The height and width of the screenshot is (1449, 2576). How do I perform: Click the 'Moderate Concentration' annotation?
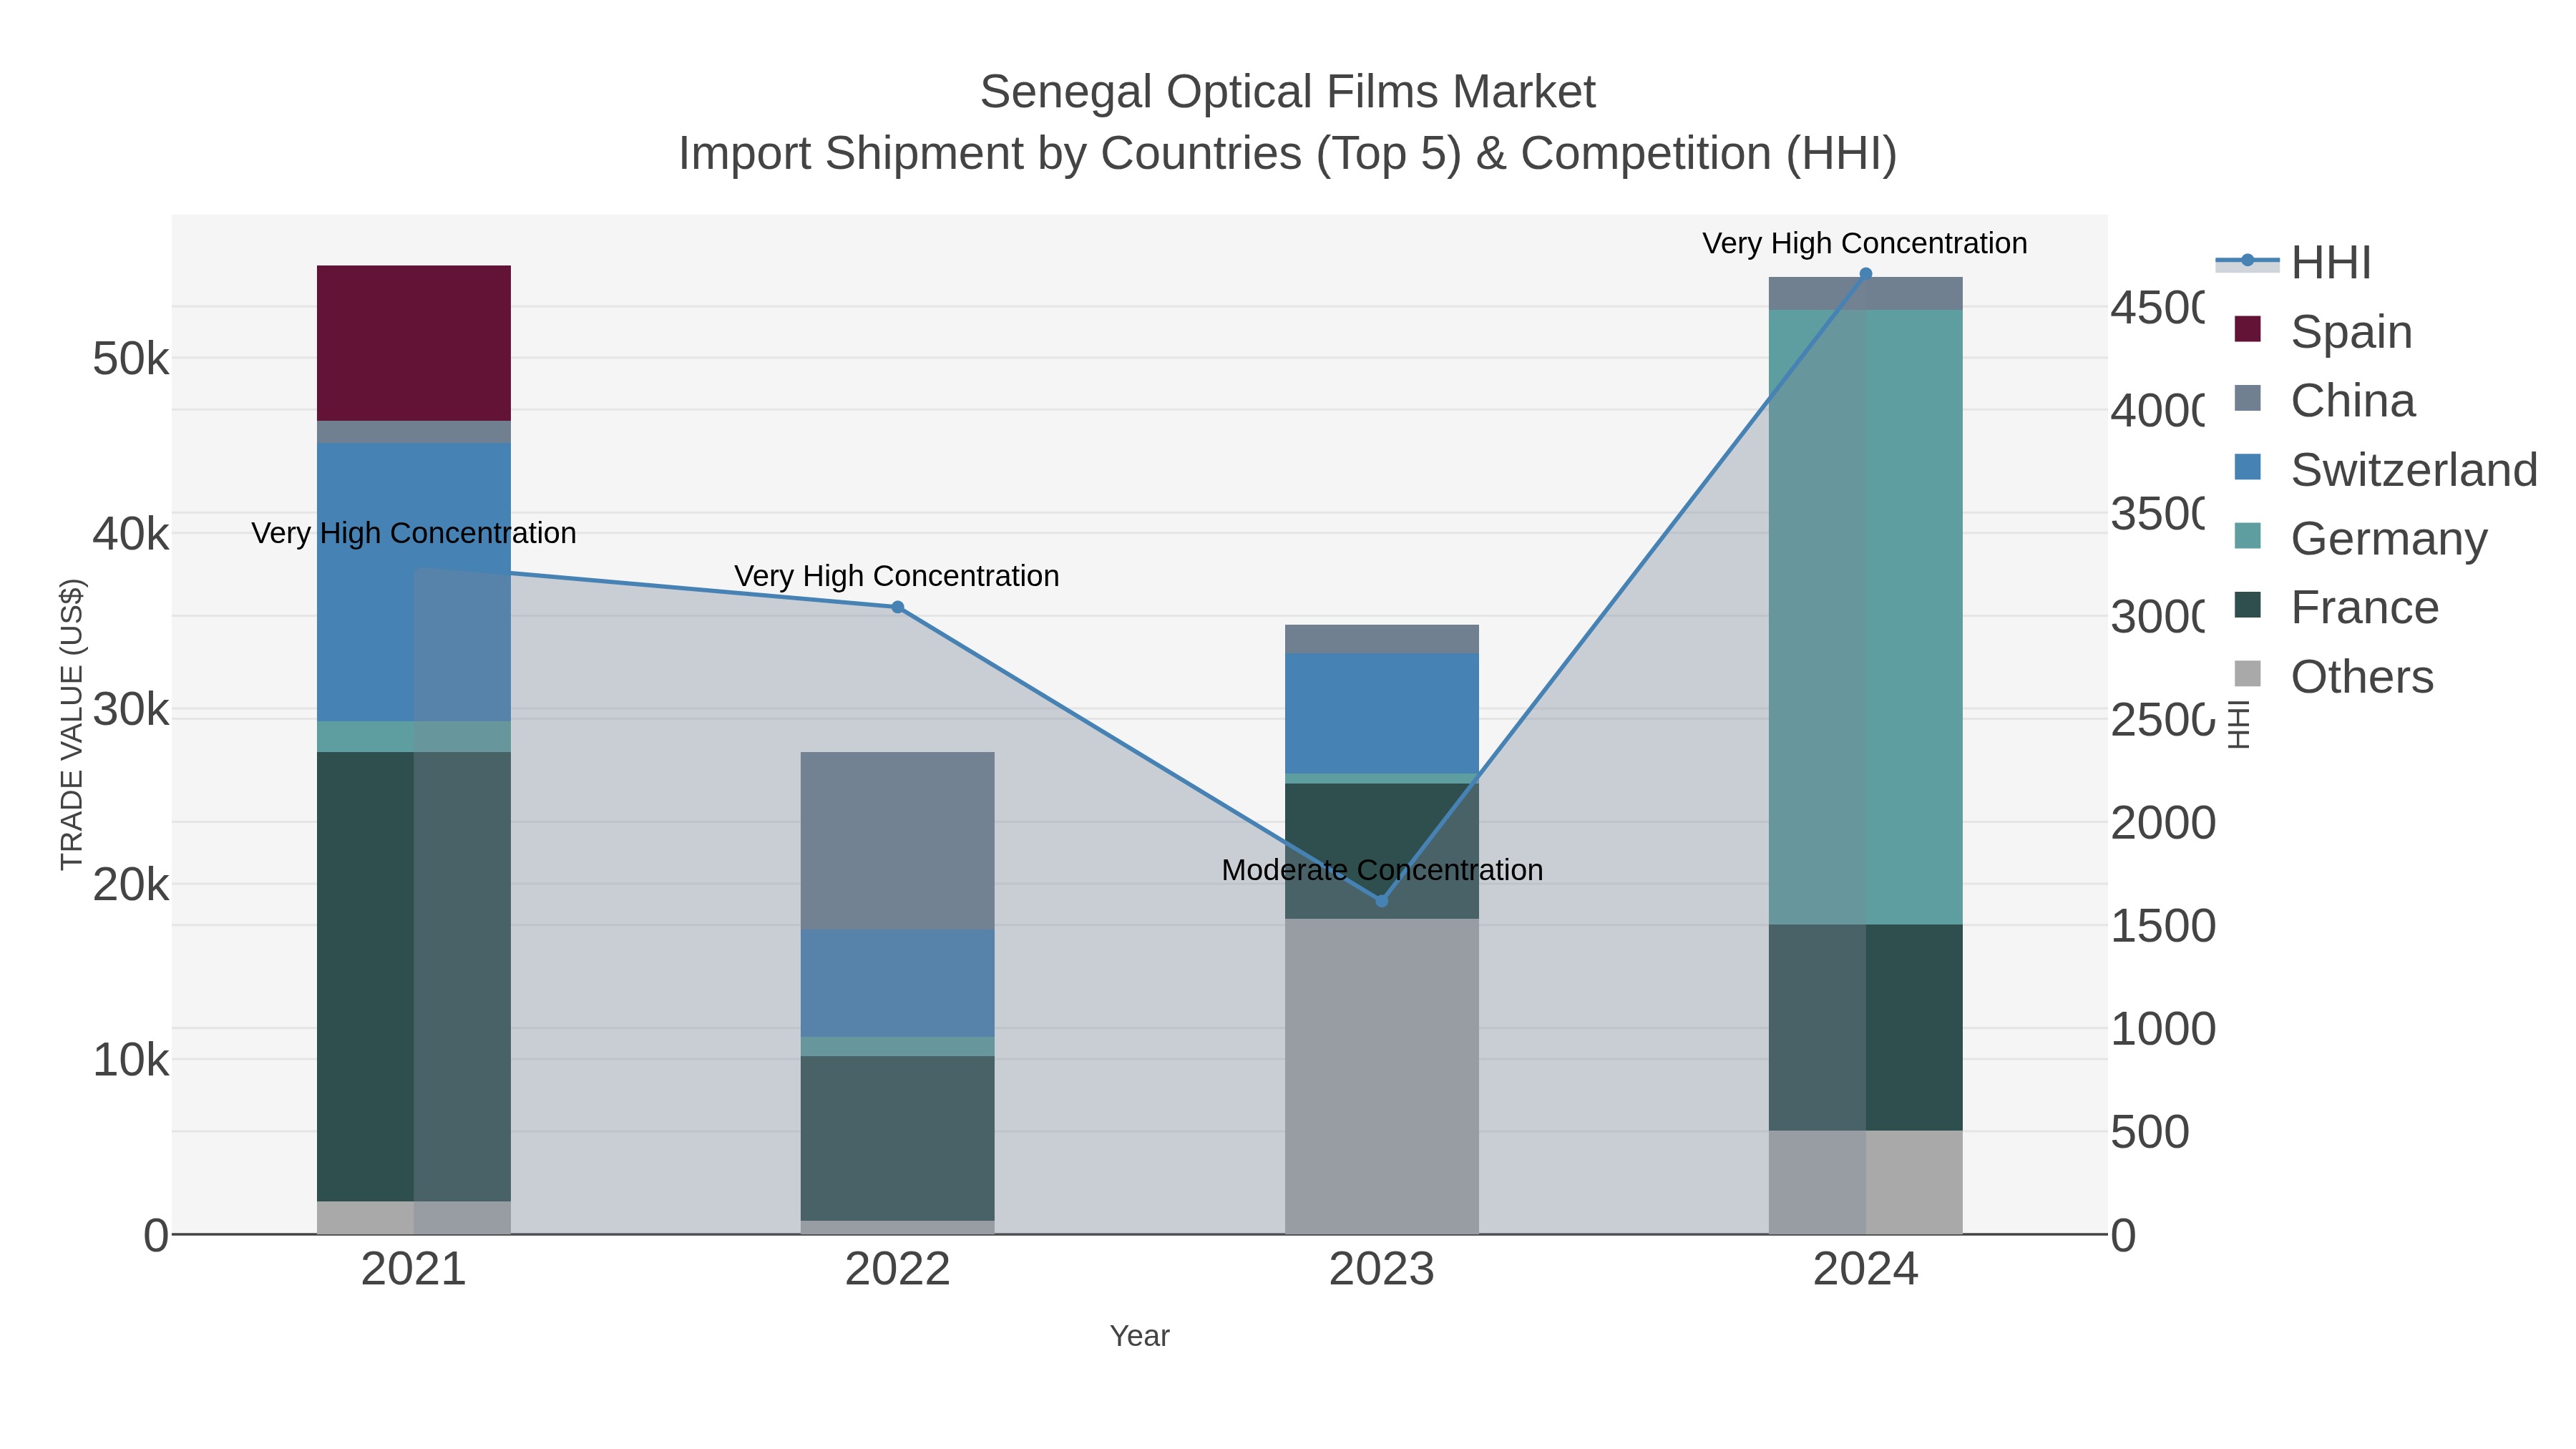[x=1382, y=870]
